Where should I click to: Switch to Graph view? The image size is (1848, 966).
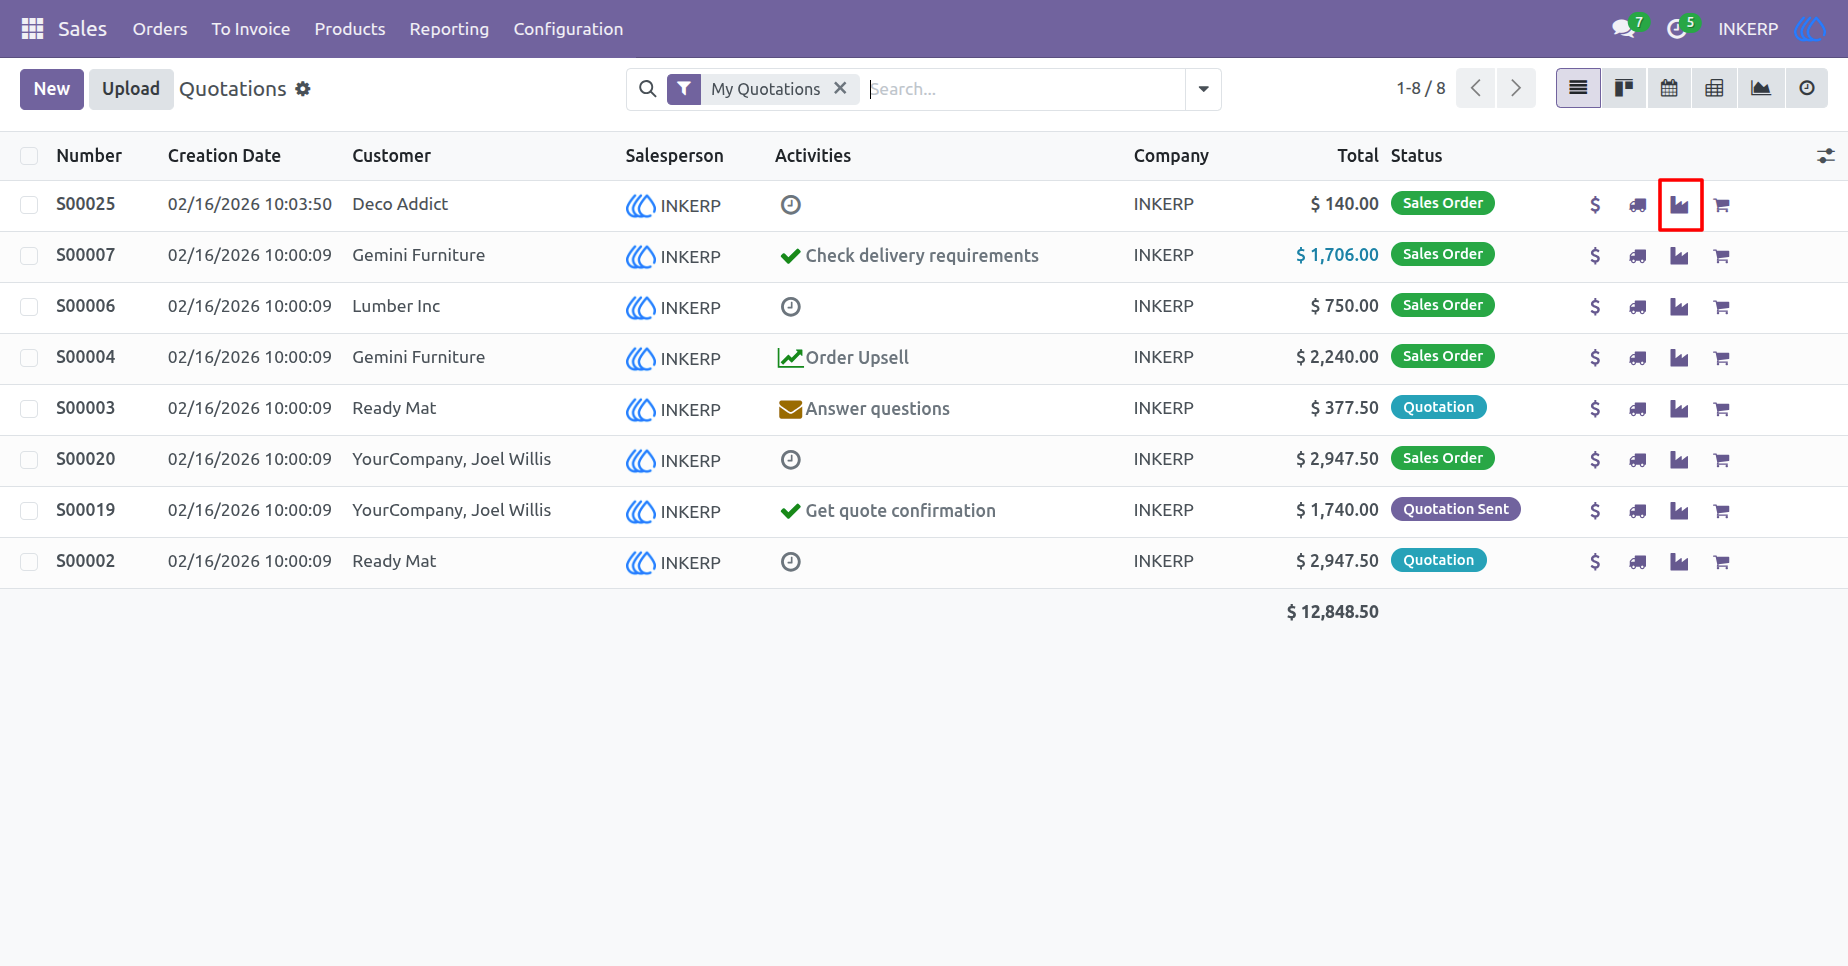pos(1760,89)
